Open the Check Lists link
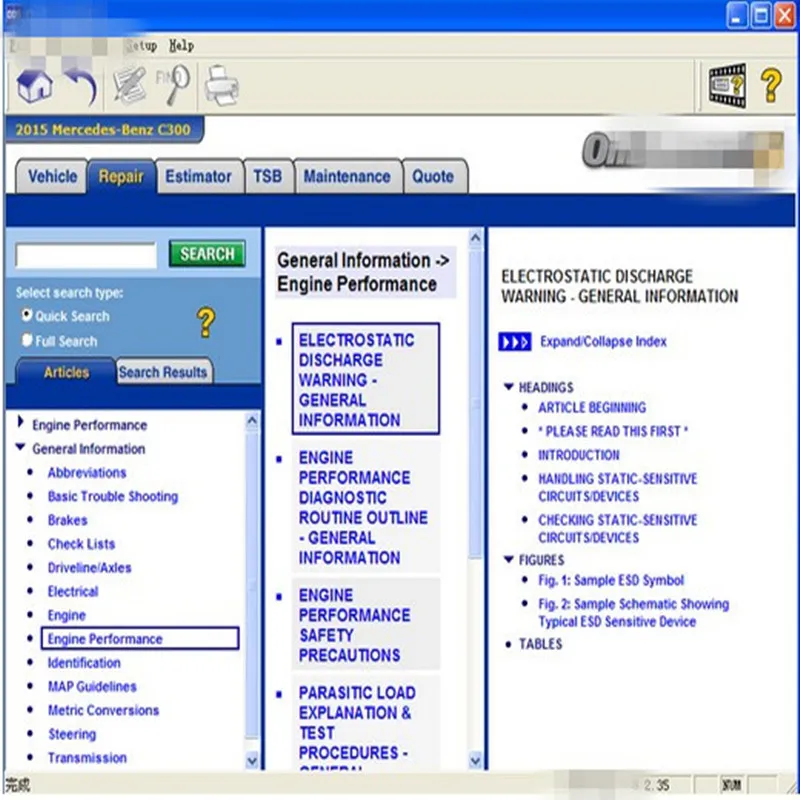This screenshot has width=800, height=800. (81, 544)
